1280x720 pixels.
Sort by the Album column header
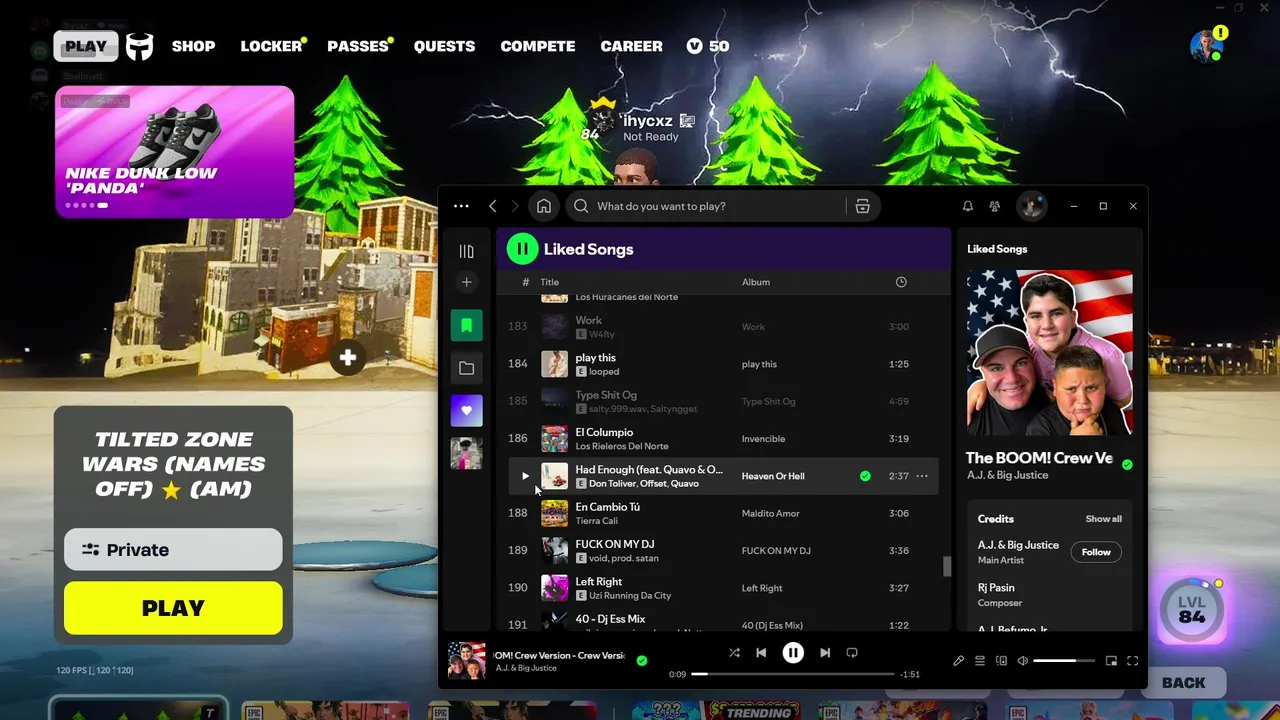click(x=756, y=282)
